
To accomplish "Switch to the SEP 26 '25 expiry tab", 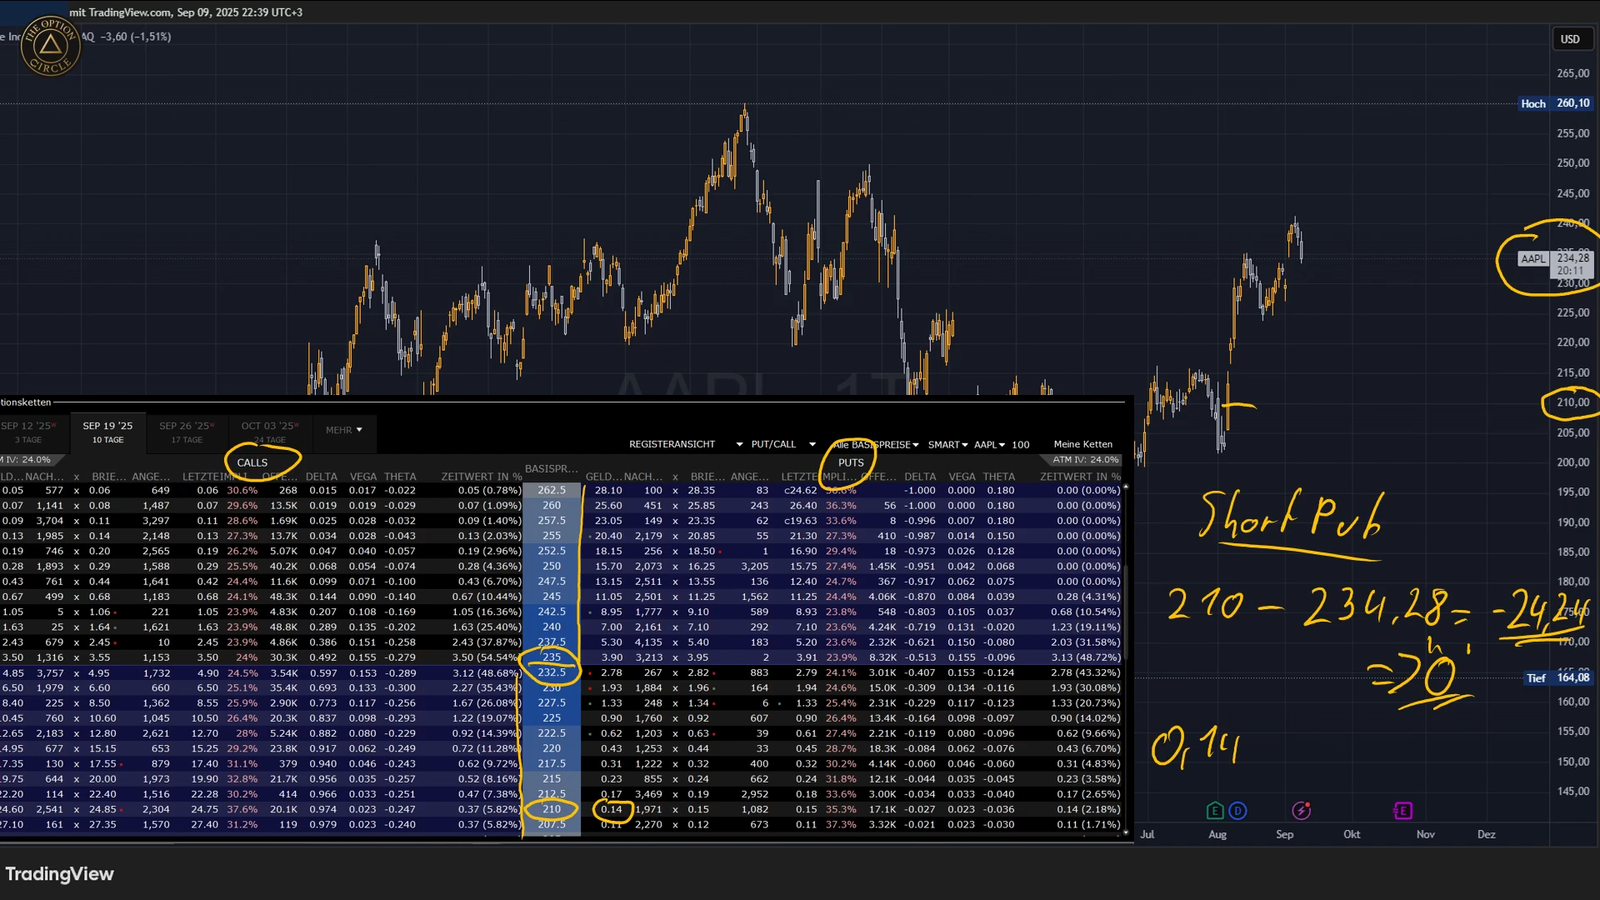I will pos(186,431).
